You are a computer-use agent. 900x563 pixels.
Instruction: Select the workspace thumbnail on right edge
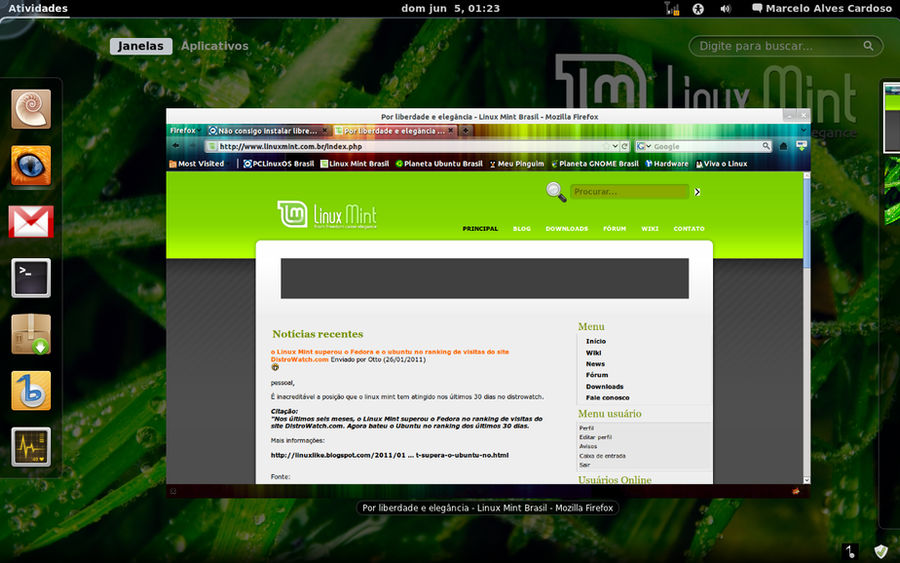(x=891, y=118)
